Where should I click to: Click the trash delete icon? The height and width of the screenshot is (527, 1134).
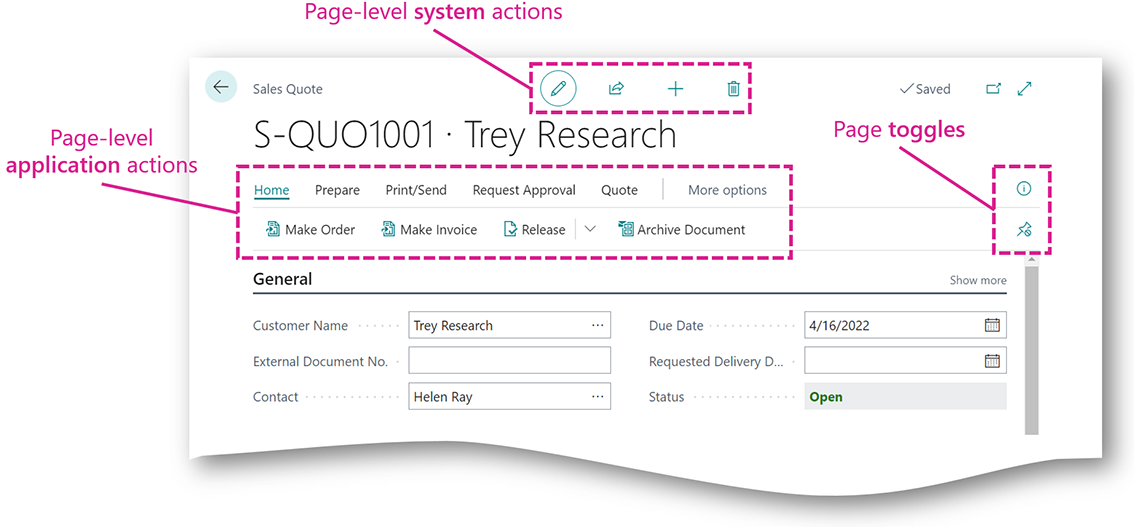733,89
